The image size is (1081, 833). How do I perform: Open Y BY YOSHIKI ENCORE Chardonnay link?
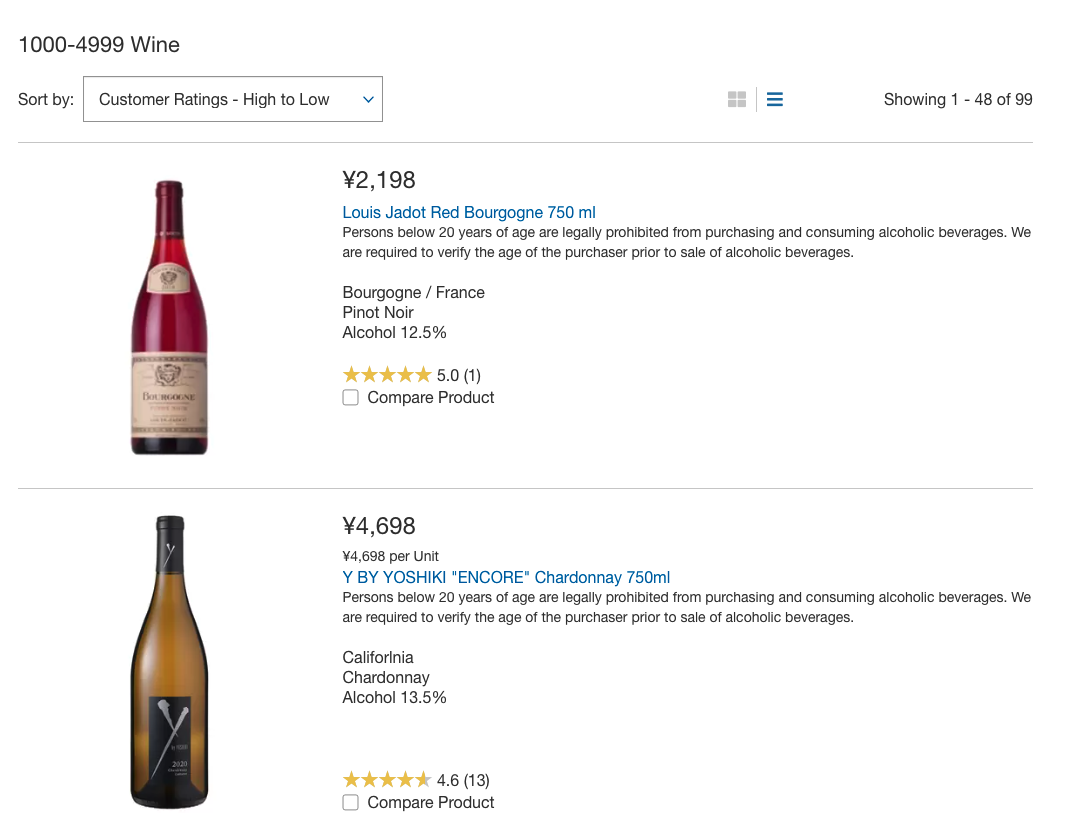tap(506, 577)
